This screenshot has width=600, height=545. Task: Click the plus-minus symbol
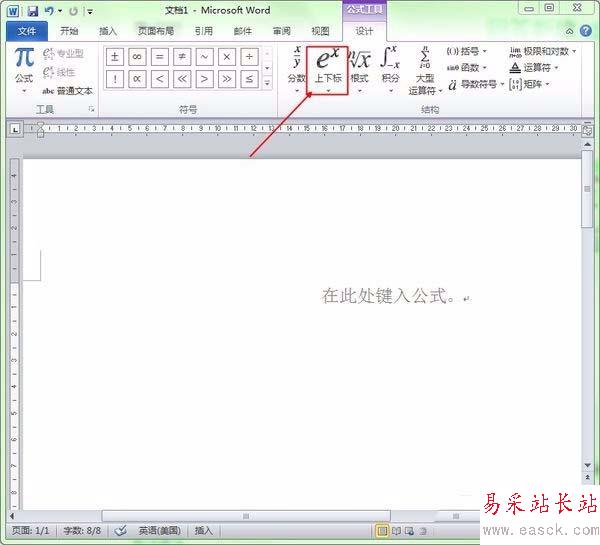[x=114, y=57]
